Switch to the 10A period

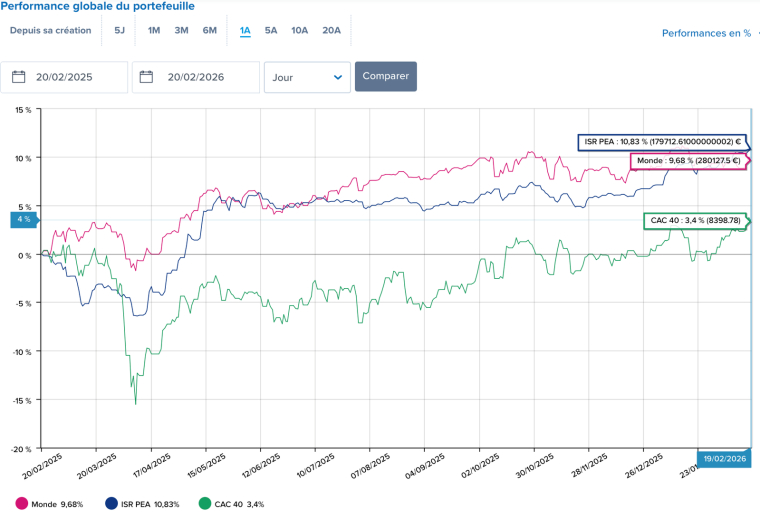click(300, 30)
